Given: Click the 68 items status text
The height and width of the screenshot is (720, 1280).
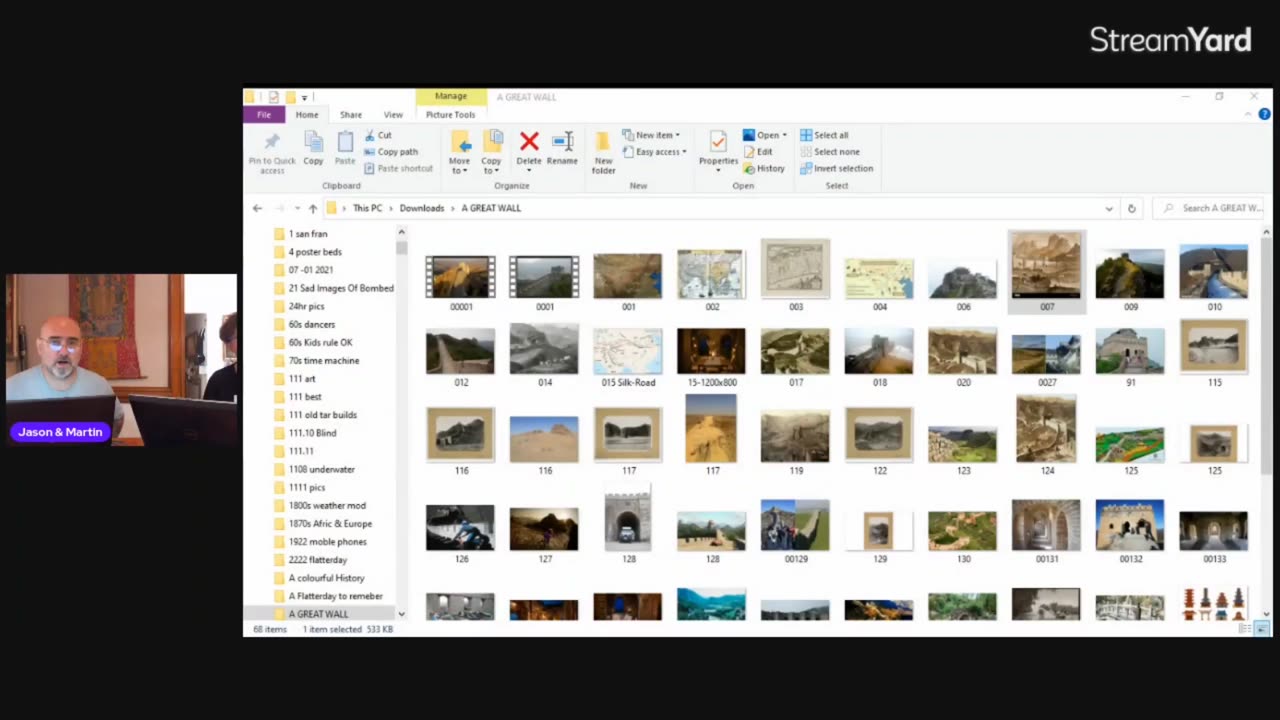Looking at the screenshot, I should point(270,629).
